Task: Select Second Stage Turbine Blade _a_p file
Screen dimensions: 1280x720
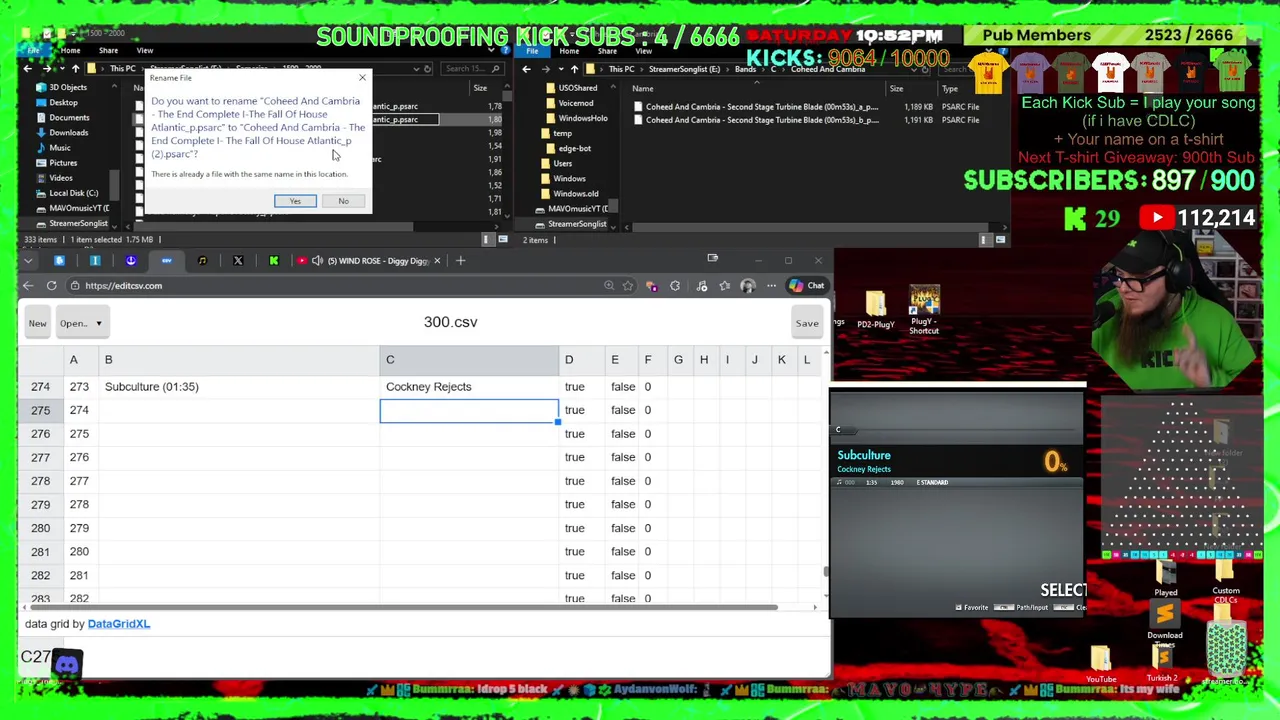Action: (x=762, y=106)
